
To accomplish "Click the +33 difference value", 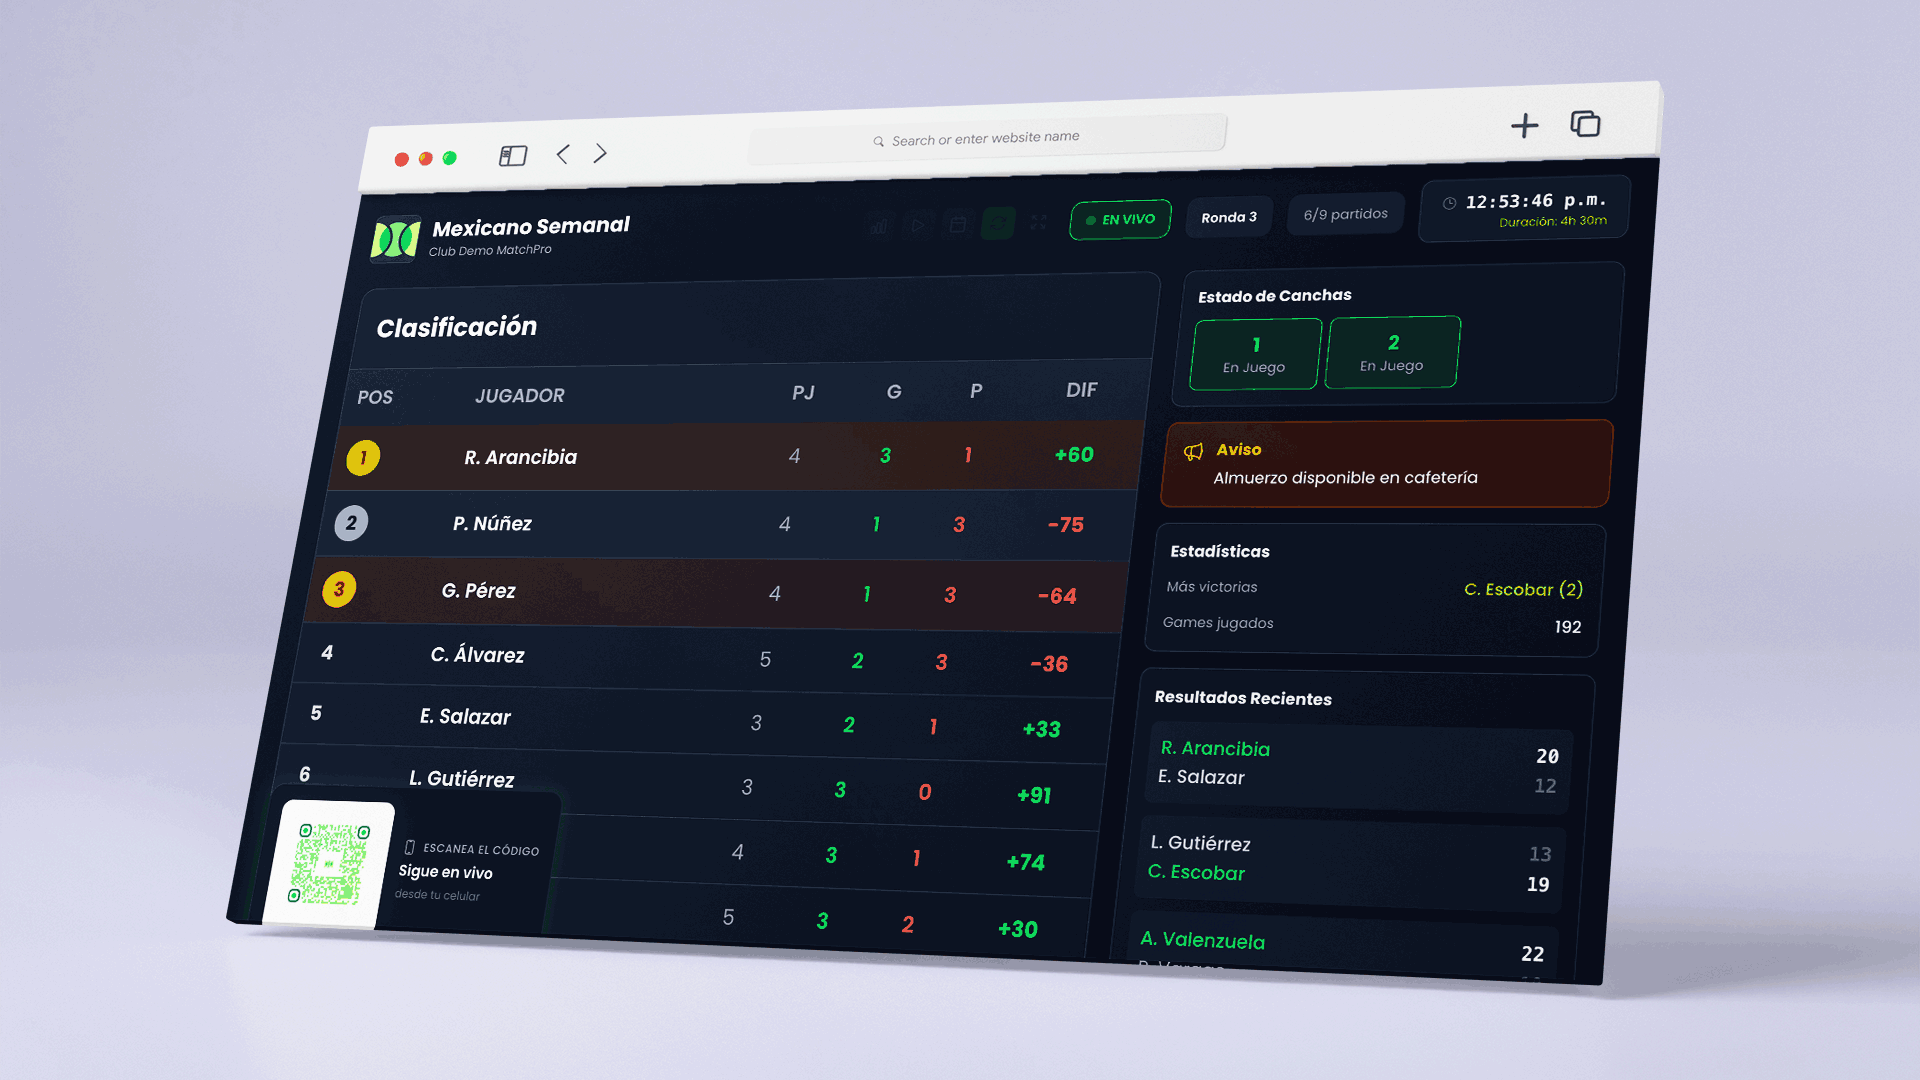I will (1041, 729).
